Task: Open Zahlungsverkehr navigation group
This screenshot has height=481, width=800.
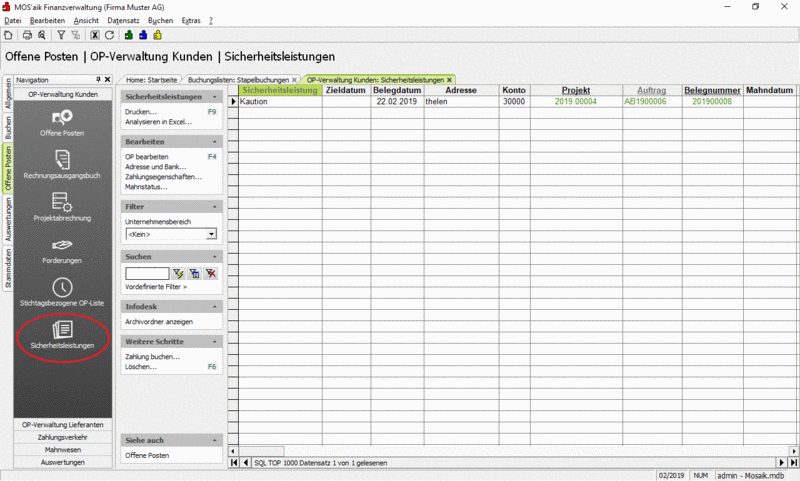Action: point(63,437)
